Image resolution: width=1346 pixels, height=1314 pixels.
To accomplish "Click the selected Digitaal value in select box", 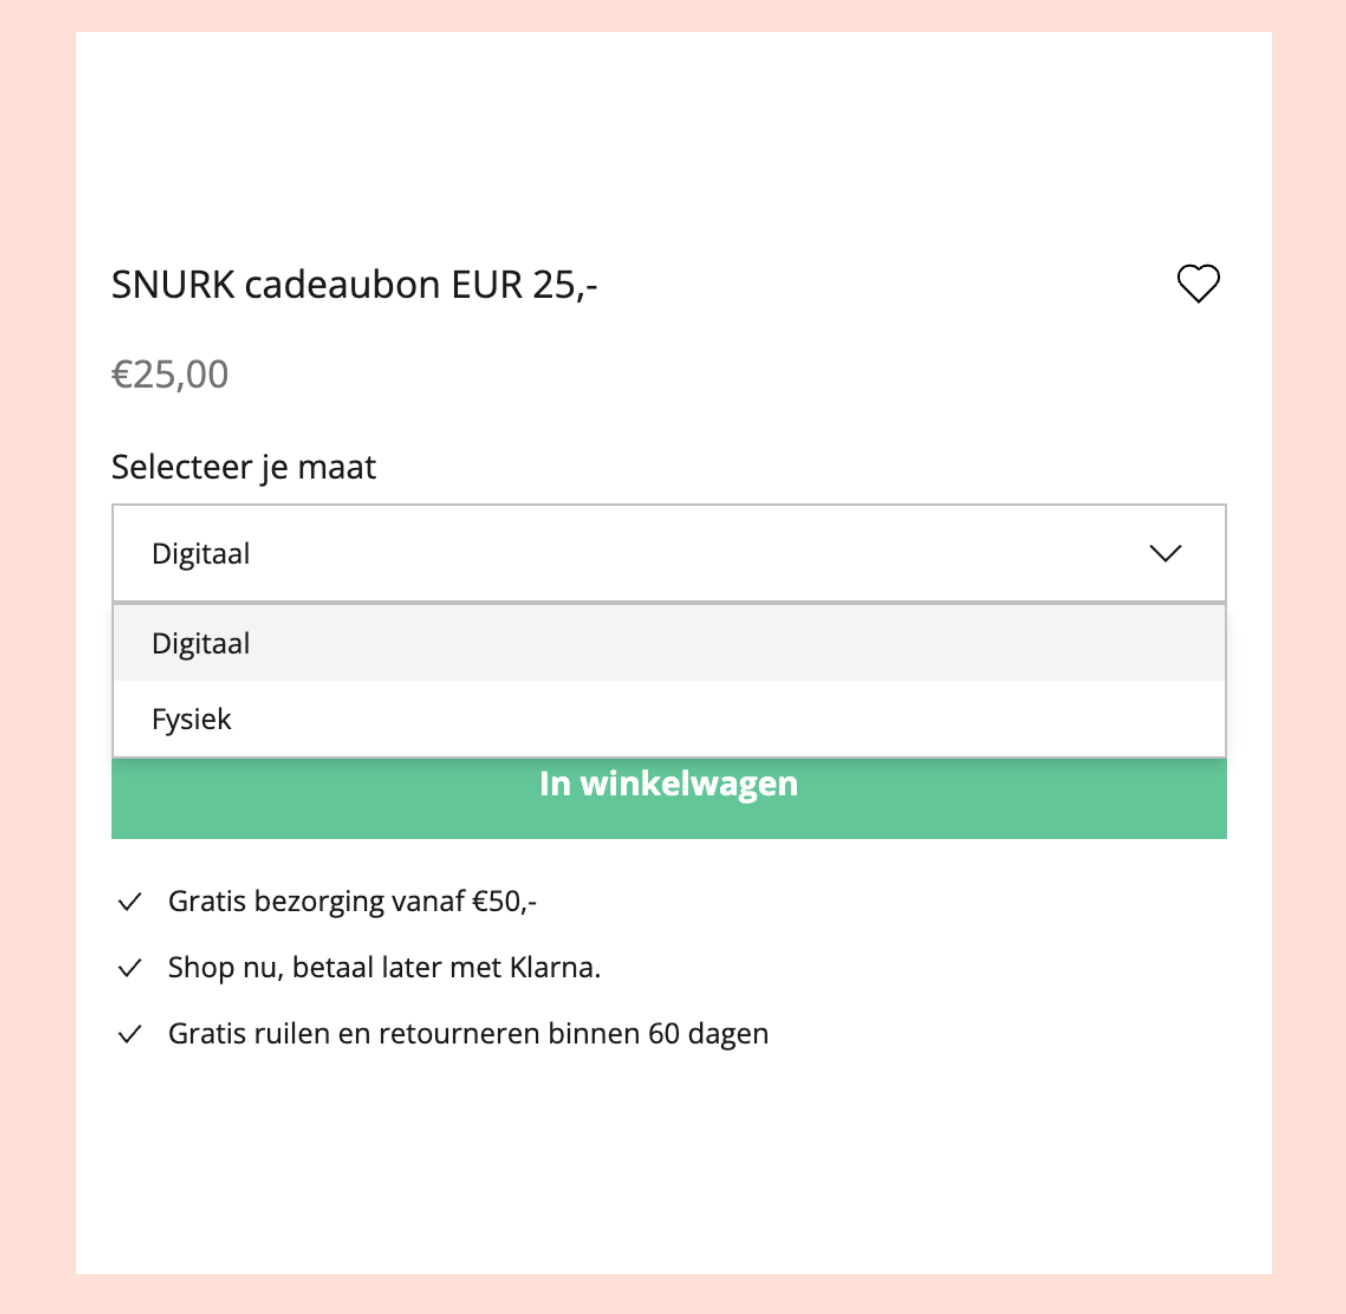I will 201,554.
